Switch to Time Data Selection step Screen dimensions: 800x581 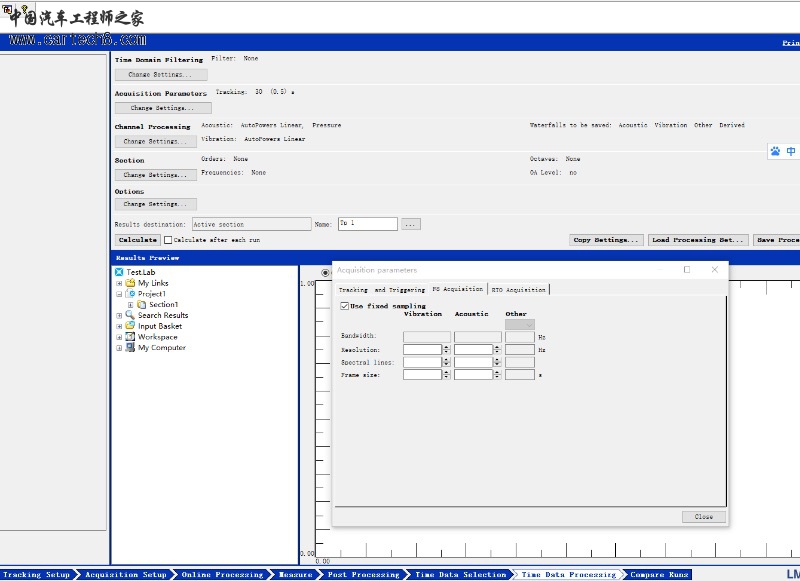[x=460, y=574]
